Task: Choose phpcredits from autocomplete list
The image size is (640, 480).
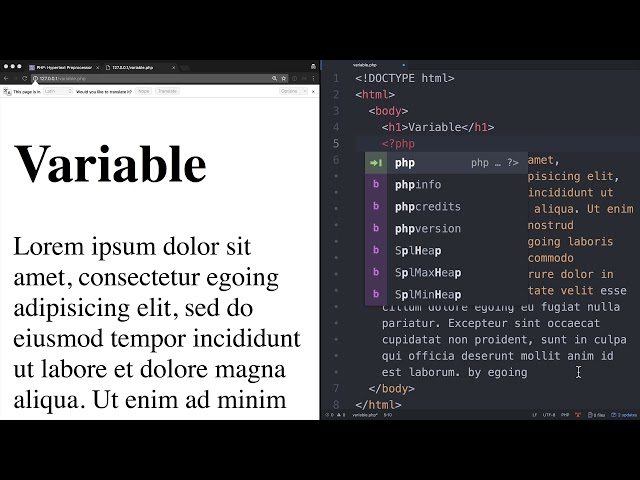Action: point(446,207)
